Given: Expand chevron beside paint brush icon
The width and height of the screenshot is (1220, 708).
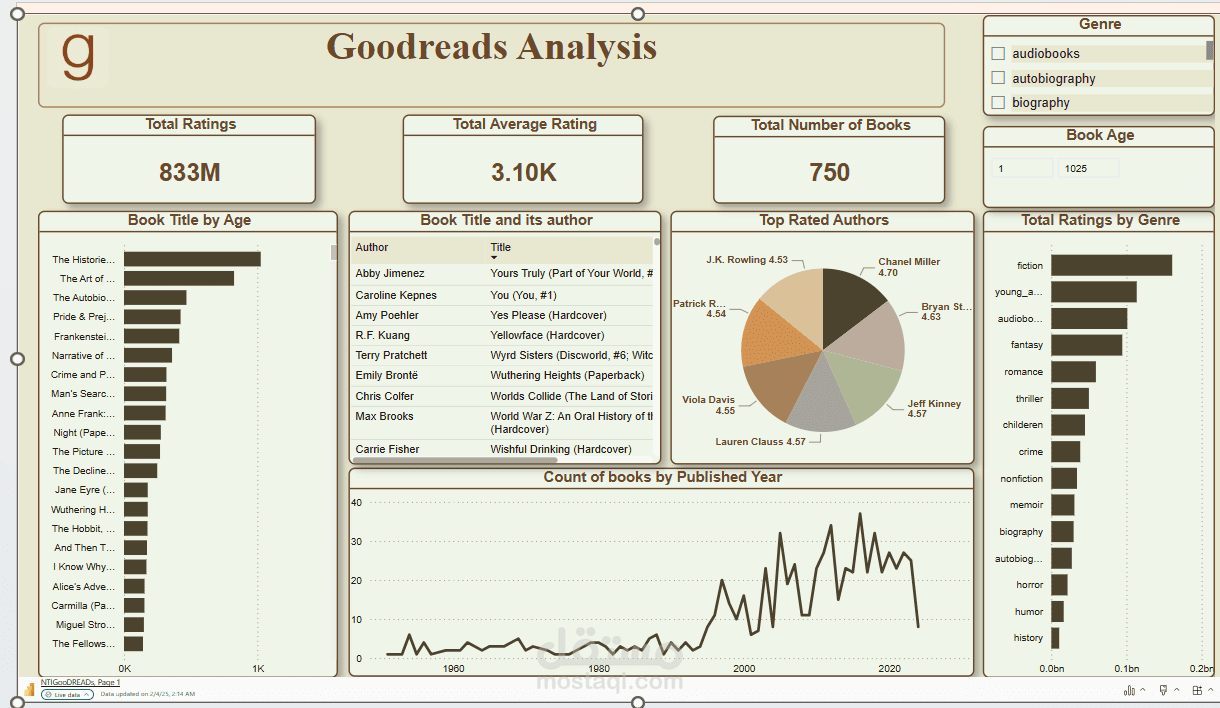Looking at the screenshot, I should point(1176,691).
